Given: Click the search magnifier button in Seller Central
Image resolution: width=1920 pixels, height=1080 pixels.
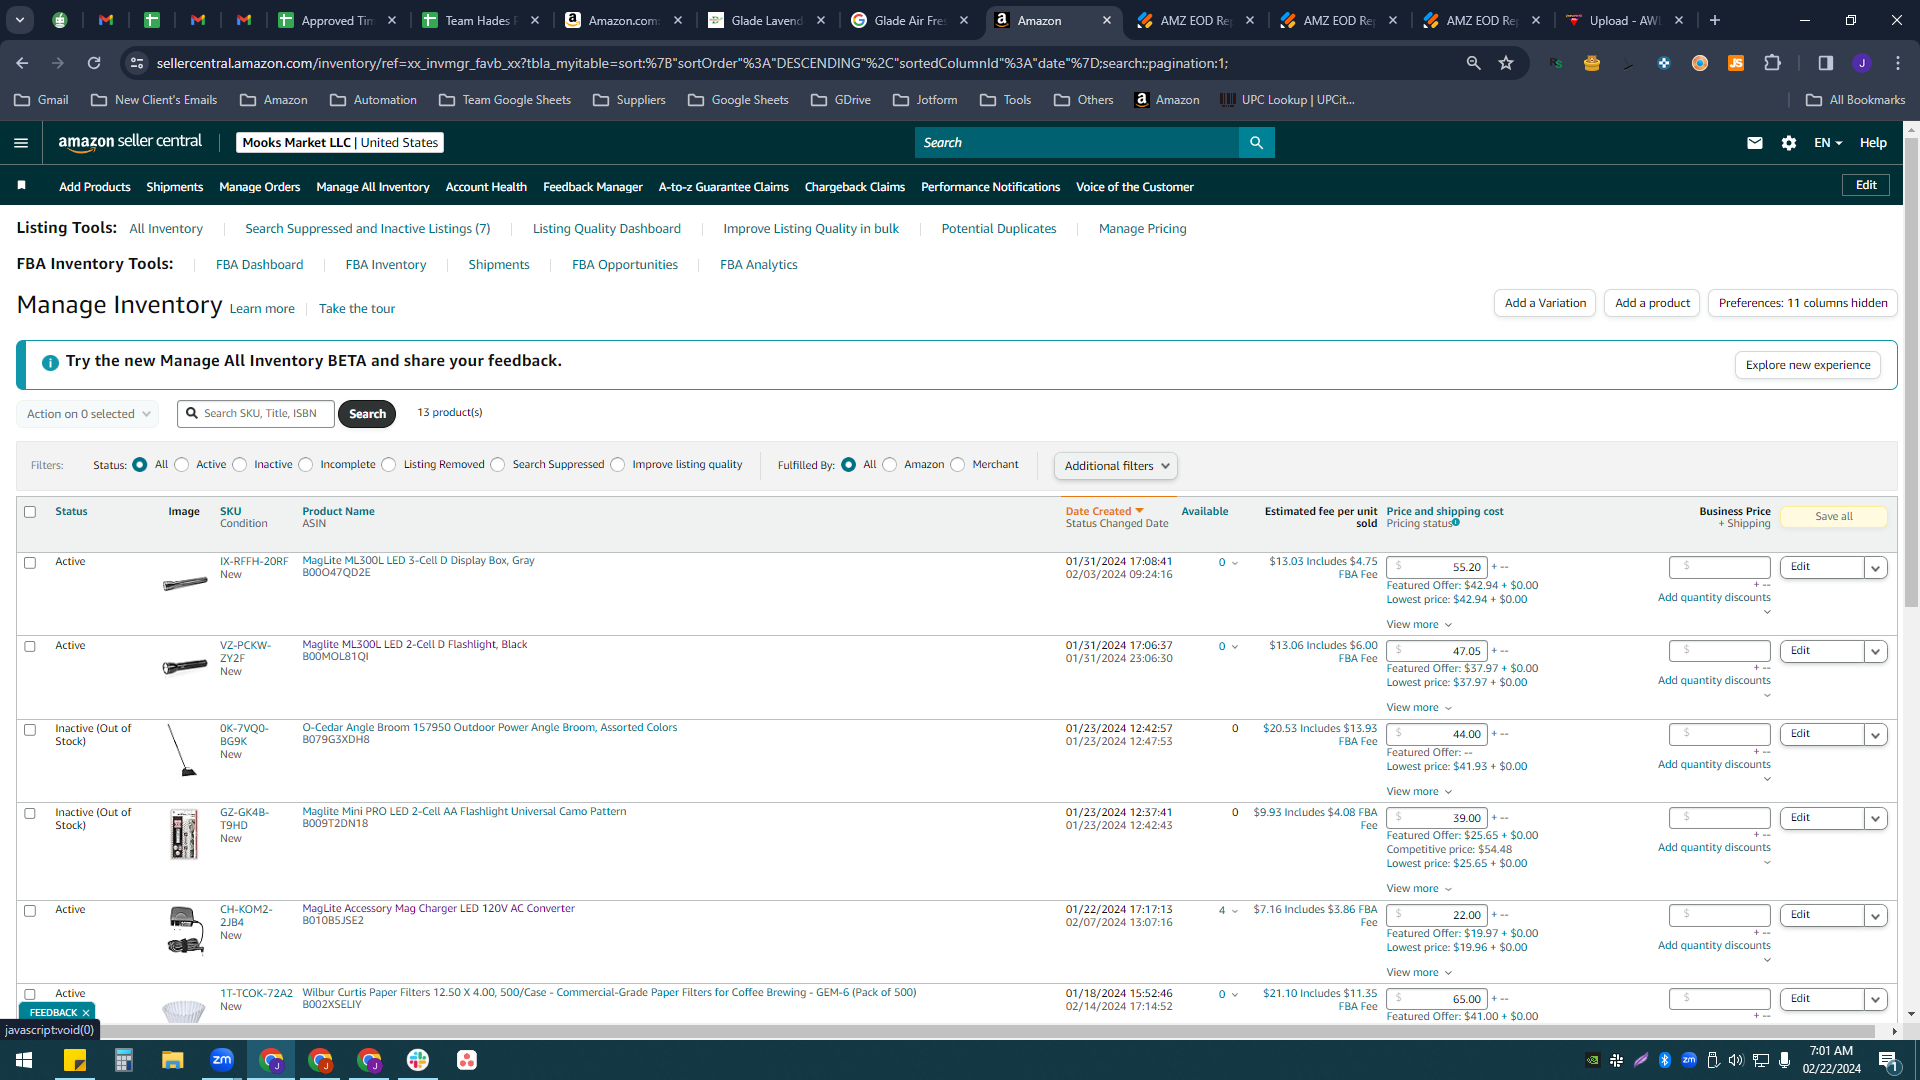Looking at the screenshot, I should click(x=1256, y=143).
